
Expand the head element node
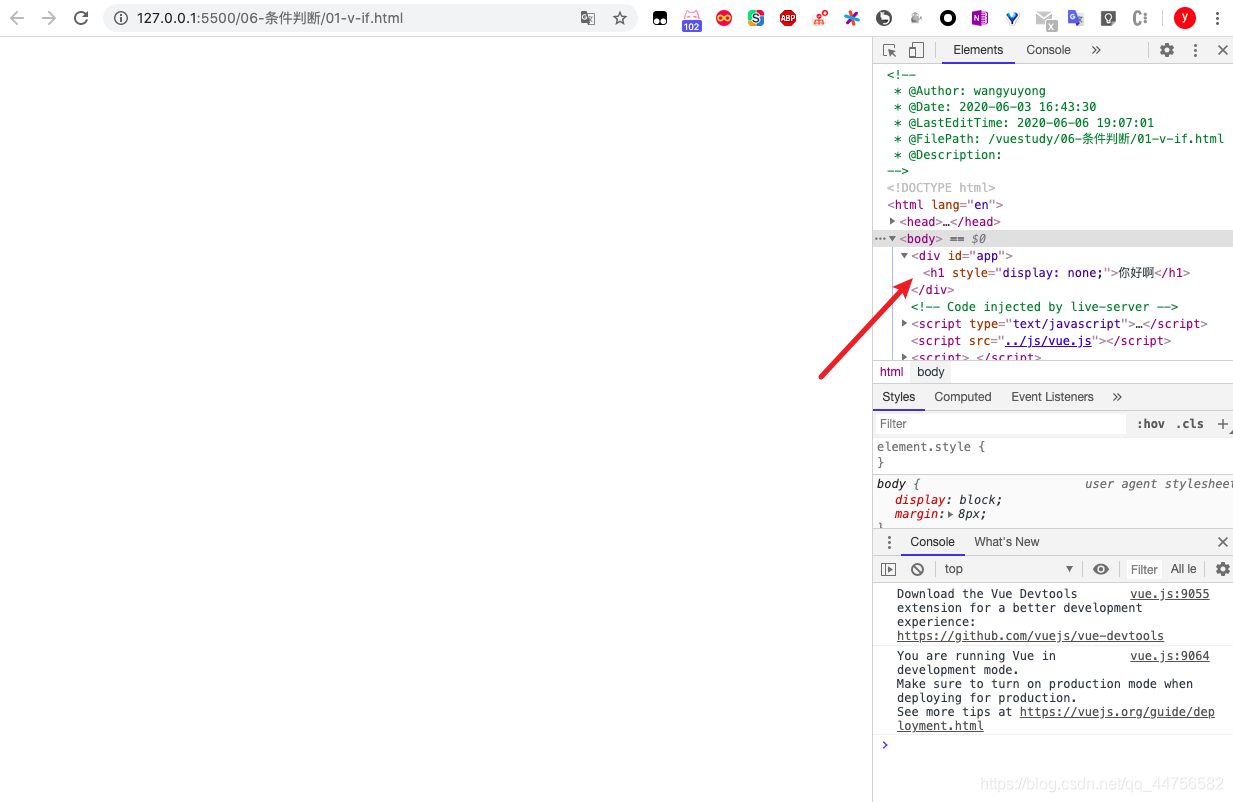click(x=892, y=222)
